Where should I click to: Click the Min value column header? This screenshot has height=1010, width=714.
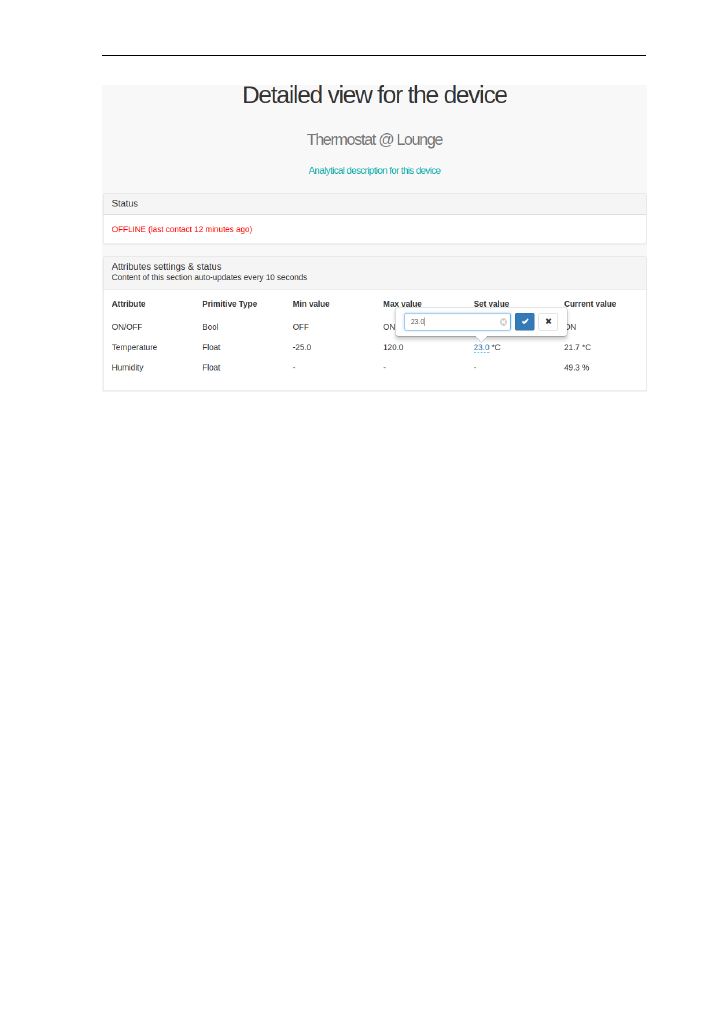[x=310, y=304]
